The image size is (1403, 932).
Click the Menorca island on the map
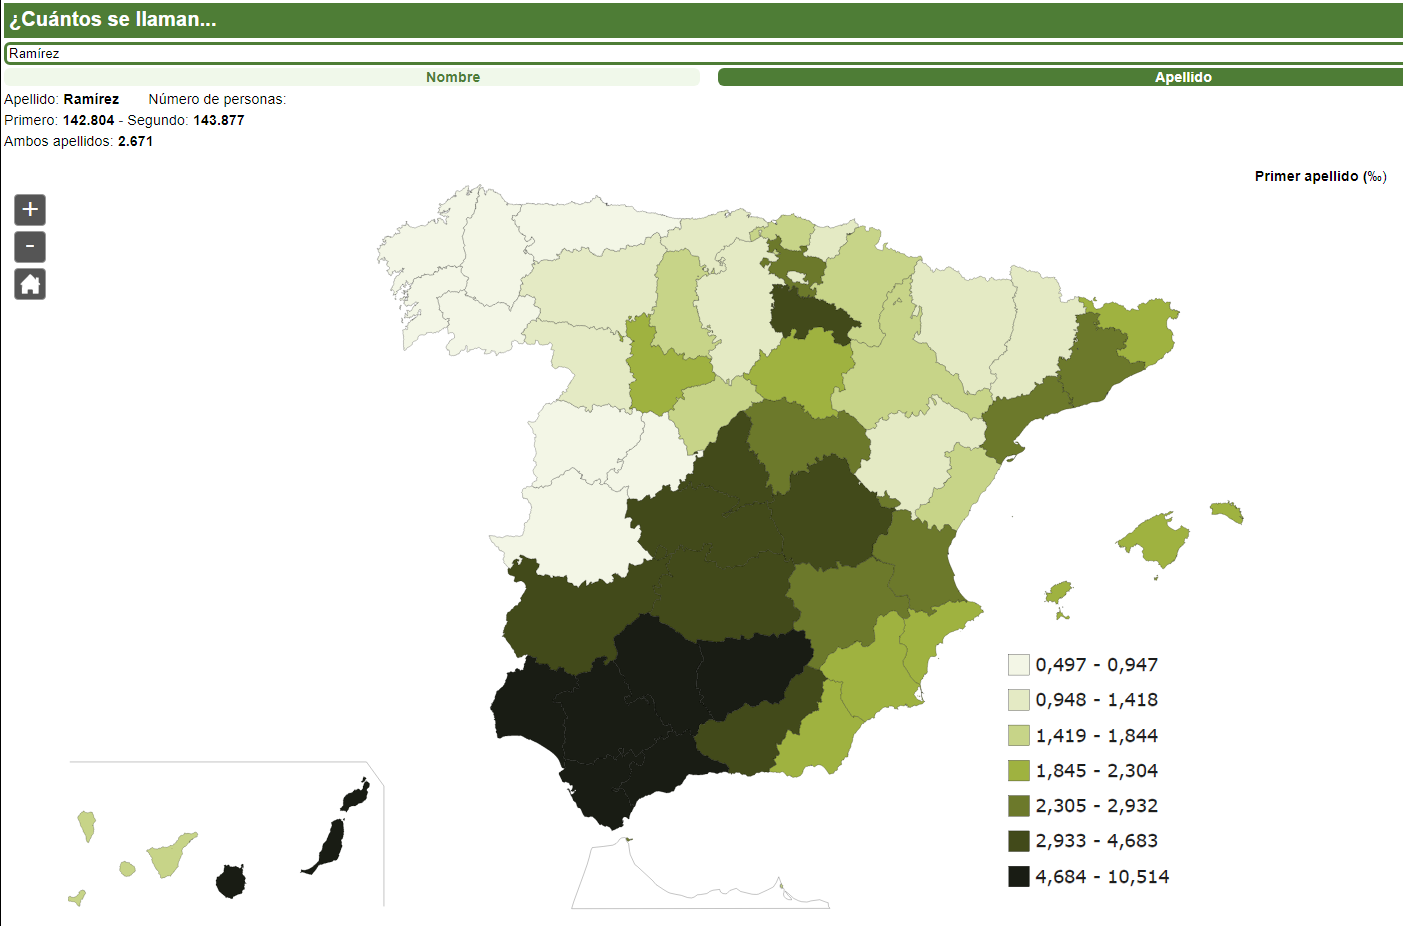point(1228,513)
